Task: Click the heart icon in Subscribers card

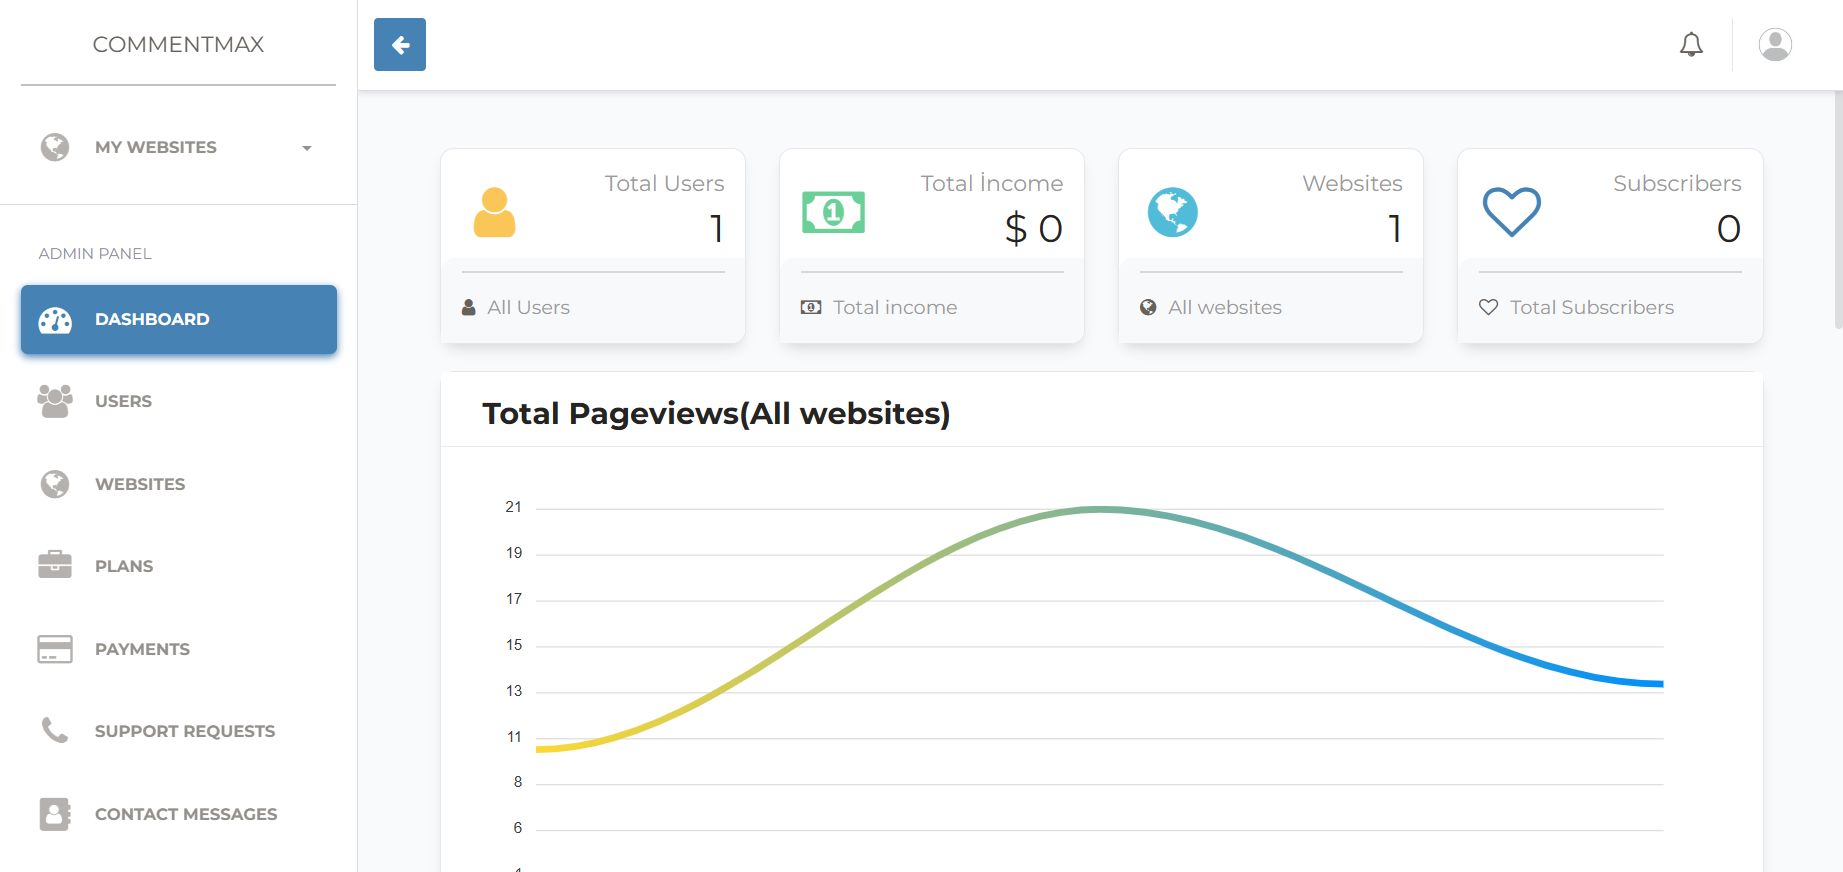Action: click(1511, 212)
